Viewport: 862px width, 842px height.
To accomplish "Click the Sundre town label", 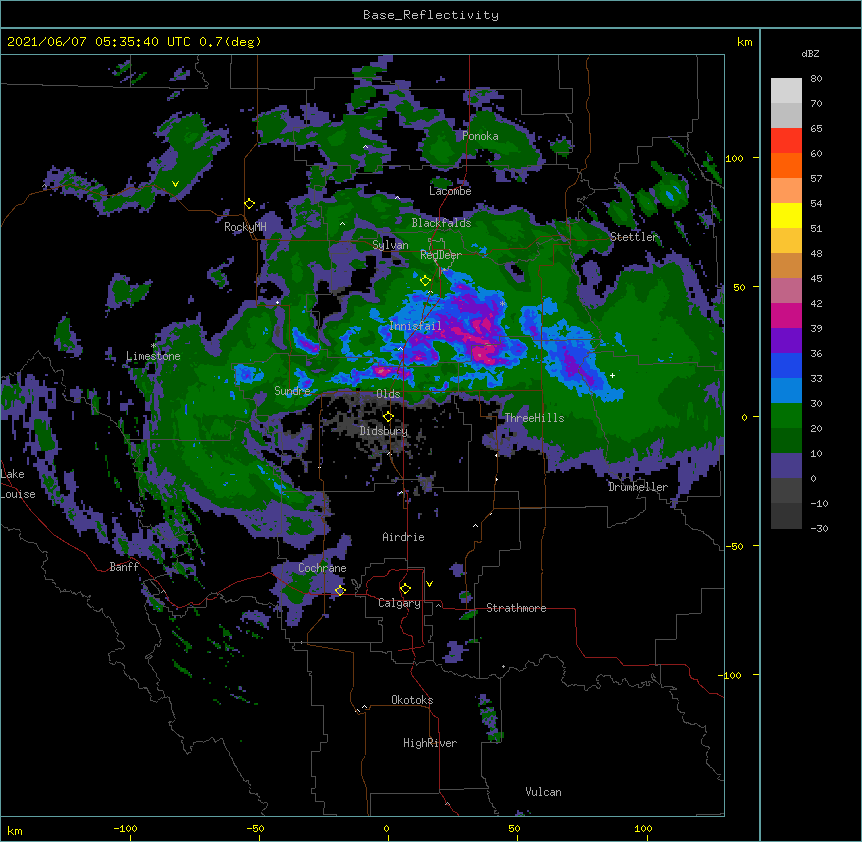I will [x=292, y=391].
